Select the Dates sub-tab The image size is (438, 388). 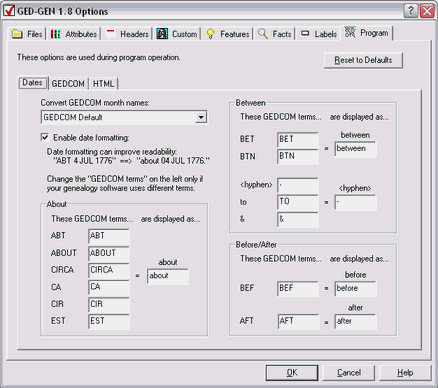[32, 83]
